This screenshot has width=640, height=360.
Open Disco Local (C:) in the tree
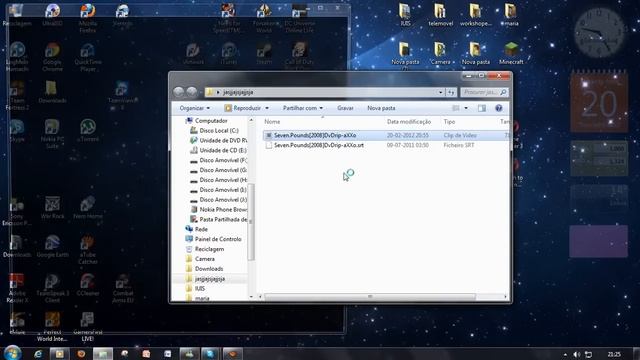point(215,131)
